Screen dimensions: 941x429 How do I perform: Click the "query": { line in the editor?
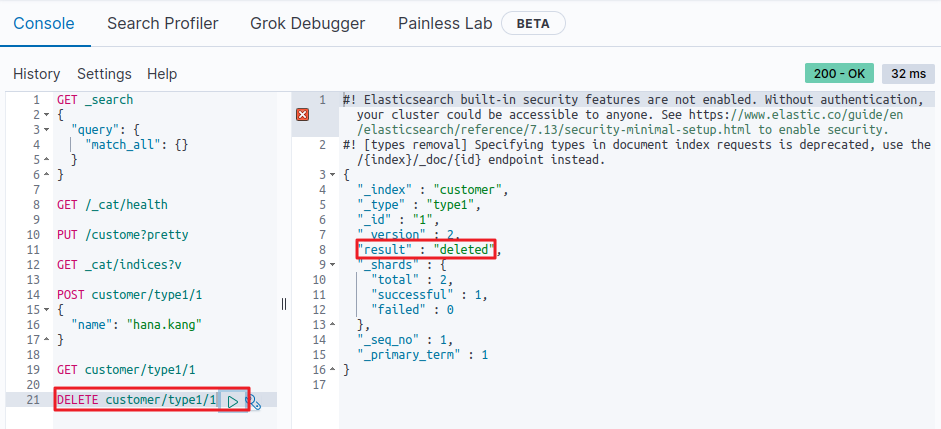tap(106, 130)
